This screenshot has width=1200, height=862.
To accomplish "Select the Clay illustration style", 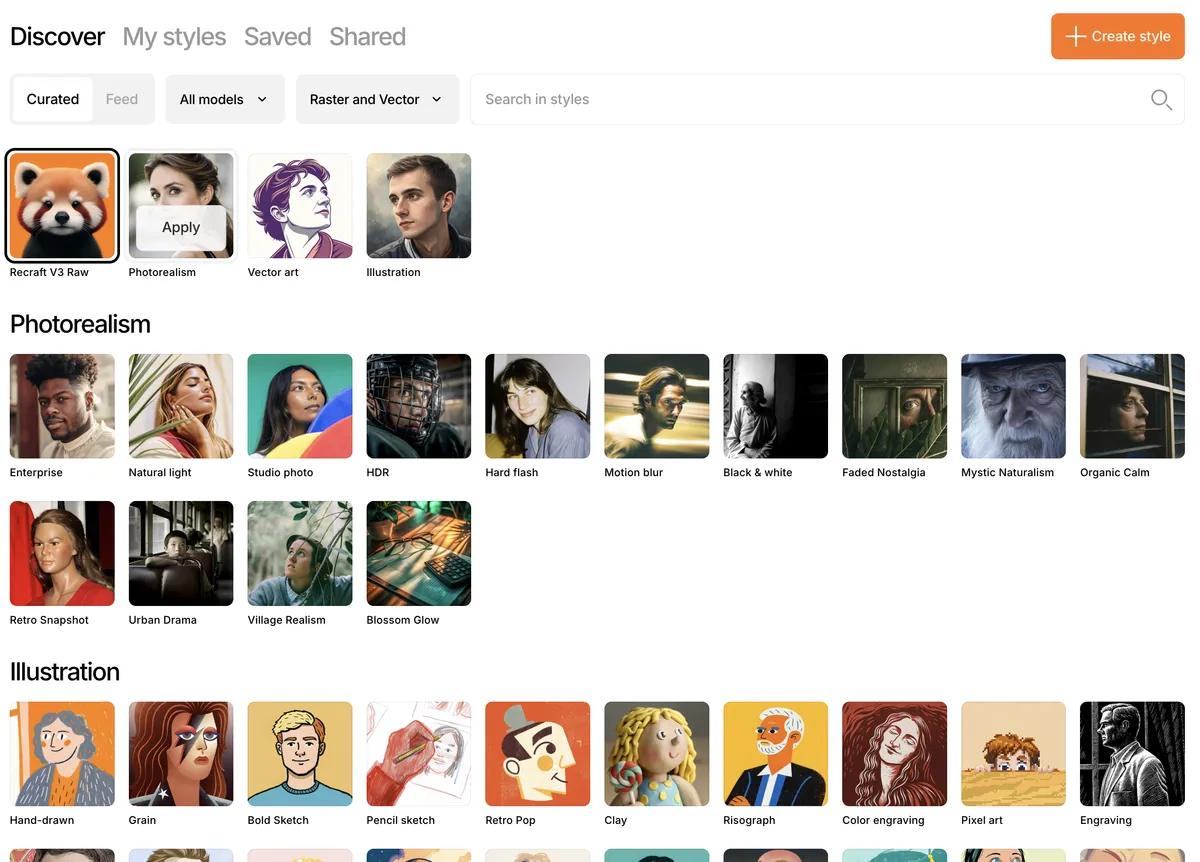I will click(x=657, y=754).
